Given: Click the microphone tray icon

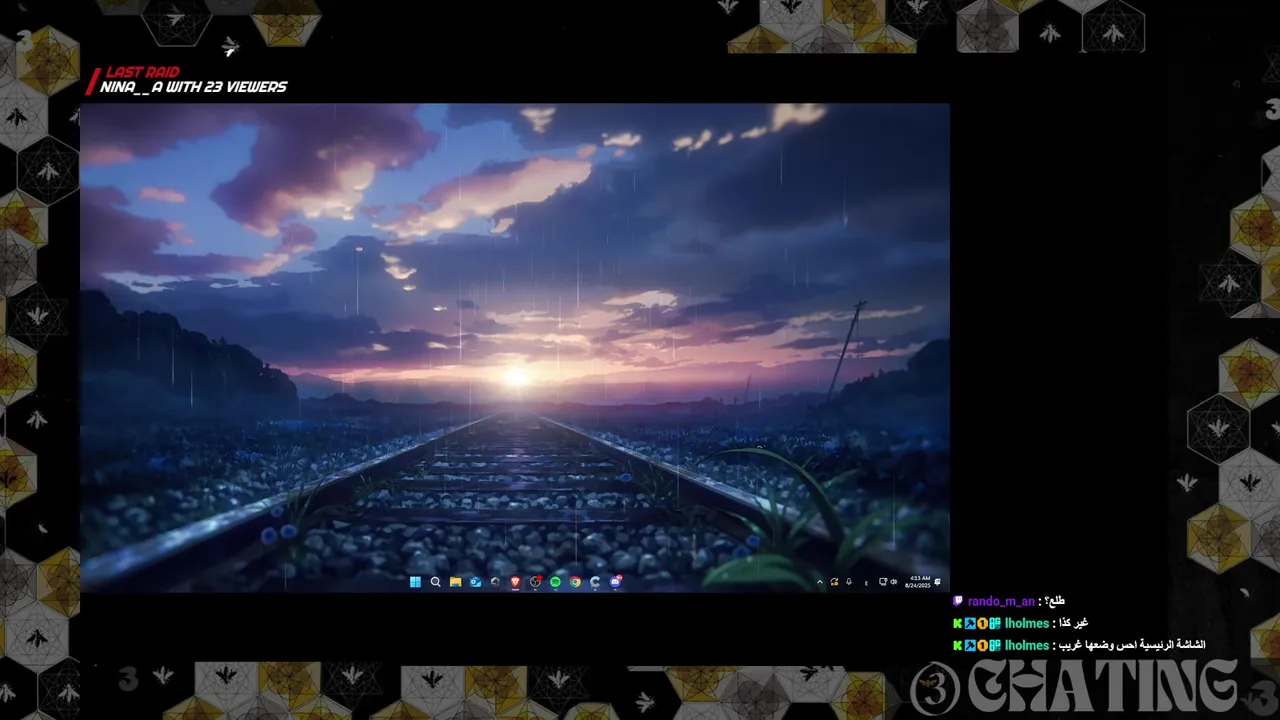Looking at the screenshot, I should tap(849, 582).
